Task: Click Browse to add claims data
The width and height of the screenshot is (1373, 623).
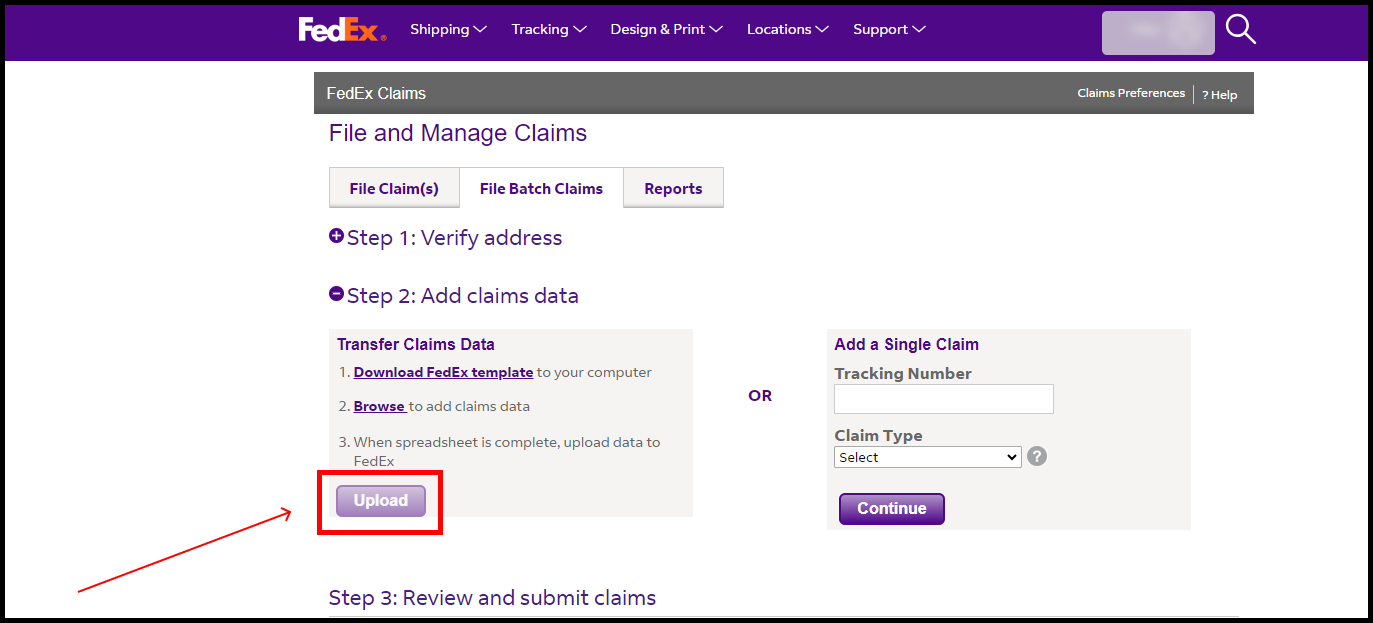Action: (379, 406)
